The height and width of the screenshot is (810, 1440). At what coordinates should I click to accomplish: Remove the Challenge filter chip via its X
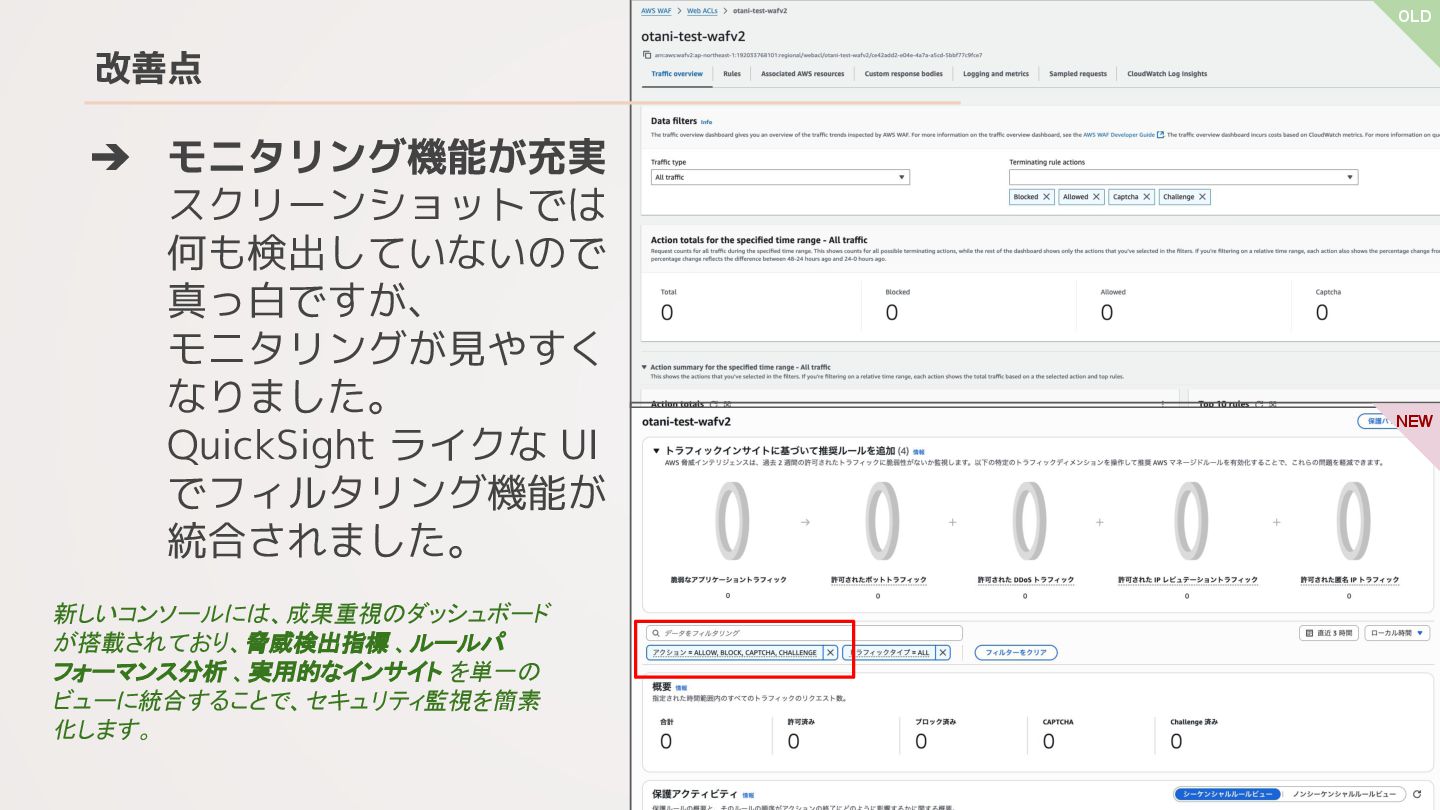(x=1203, y=197)
